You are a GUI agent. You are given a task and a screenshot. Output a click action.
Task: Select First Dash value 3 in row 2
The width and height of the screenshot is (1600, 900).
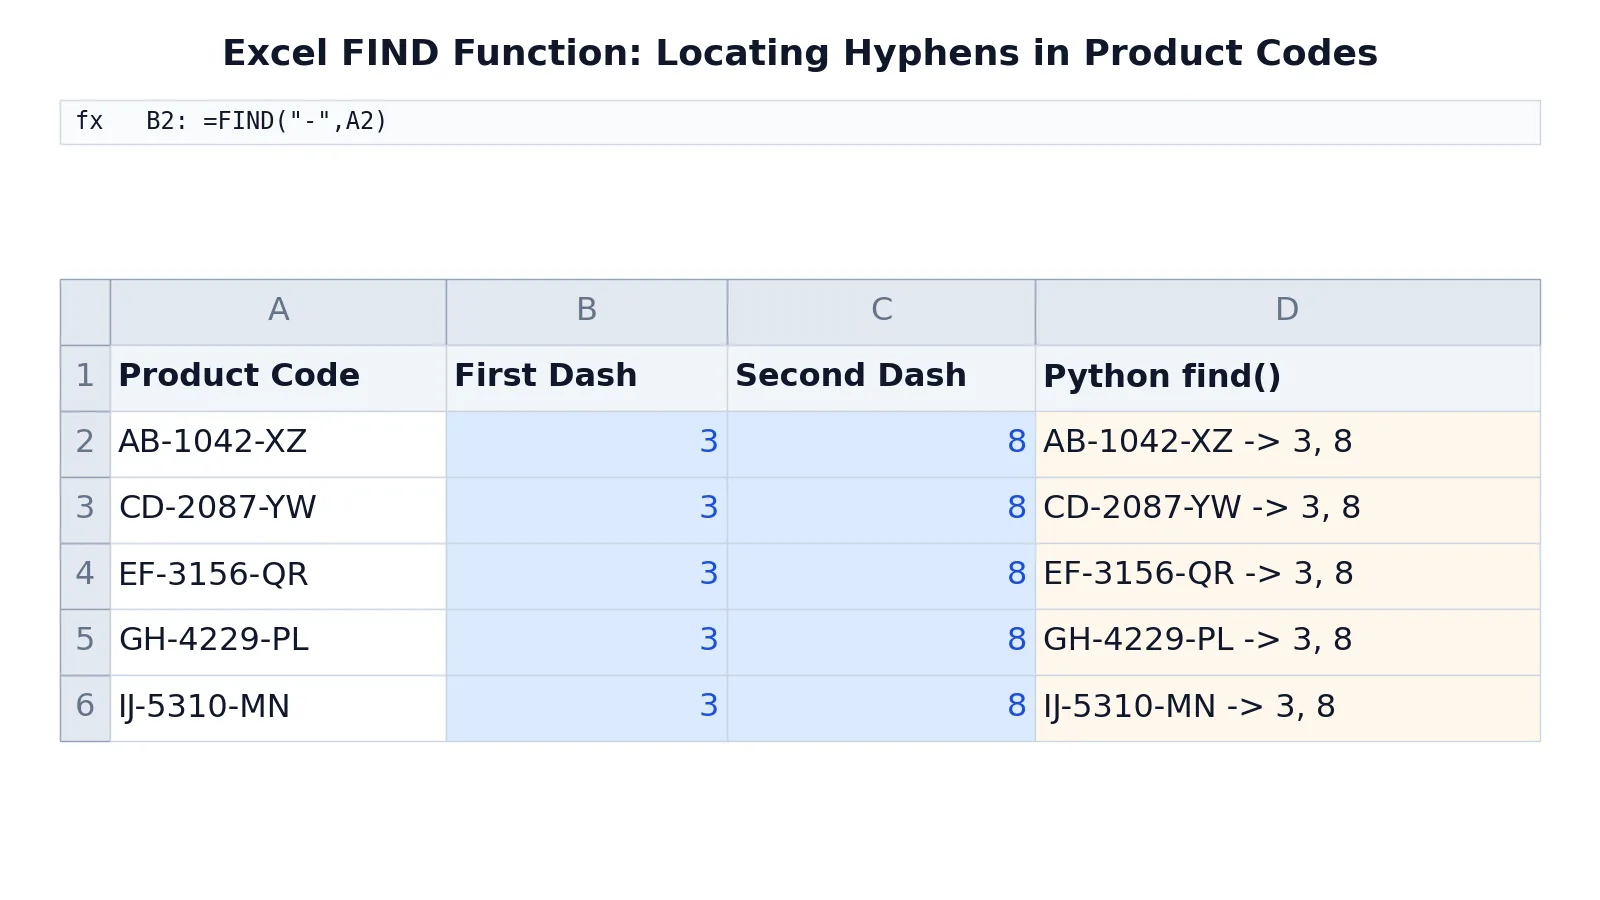(x=586, y=444)
